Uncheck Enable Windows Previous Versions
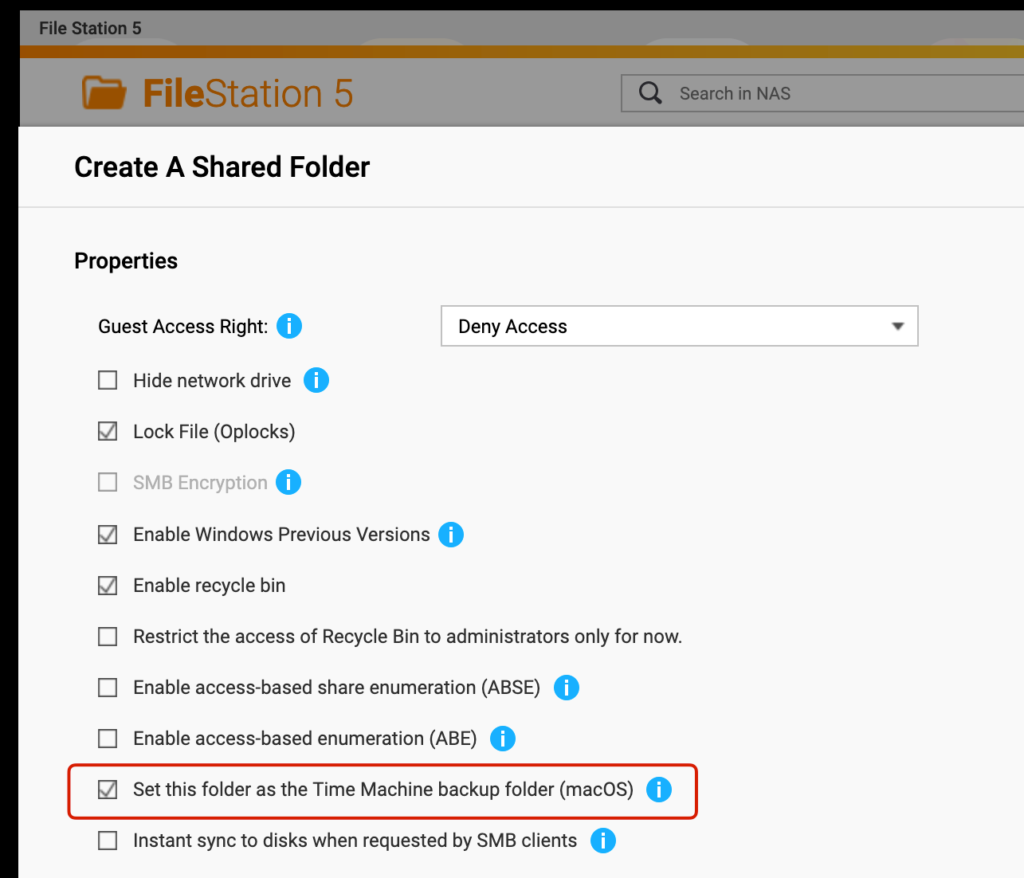 click(x=107, y=534)
